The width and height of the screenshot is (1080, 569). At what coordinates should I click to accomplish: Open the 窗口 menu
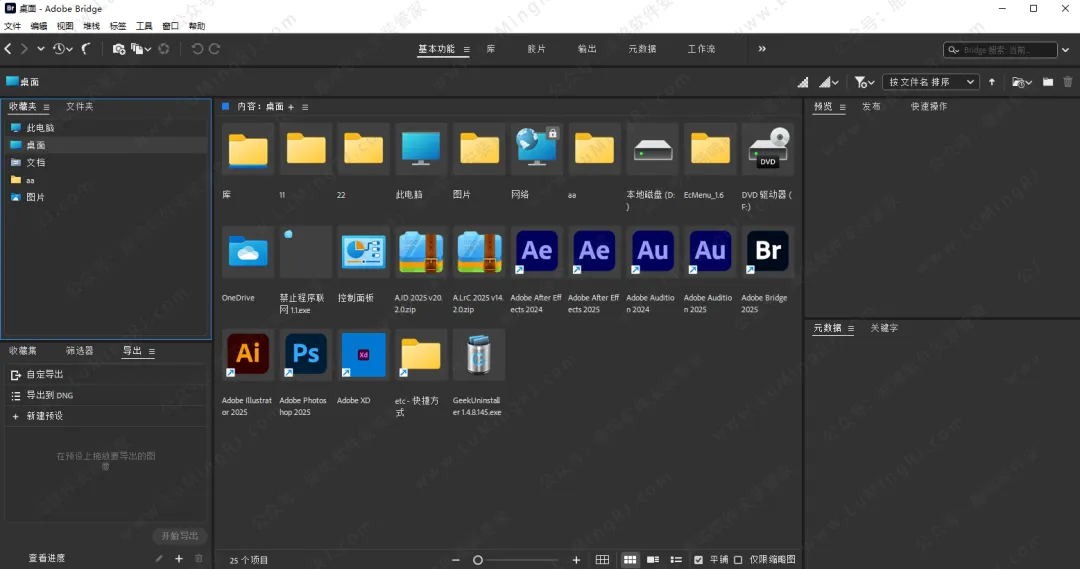pos(171,26)
